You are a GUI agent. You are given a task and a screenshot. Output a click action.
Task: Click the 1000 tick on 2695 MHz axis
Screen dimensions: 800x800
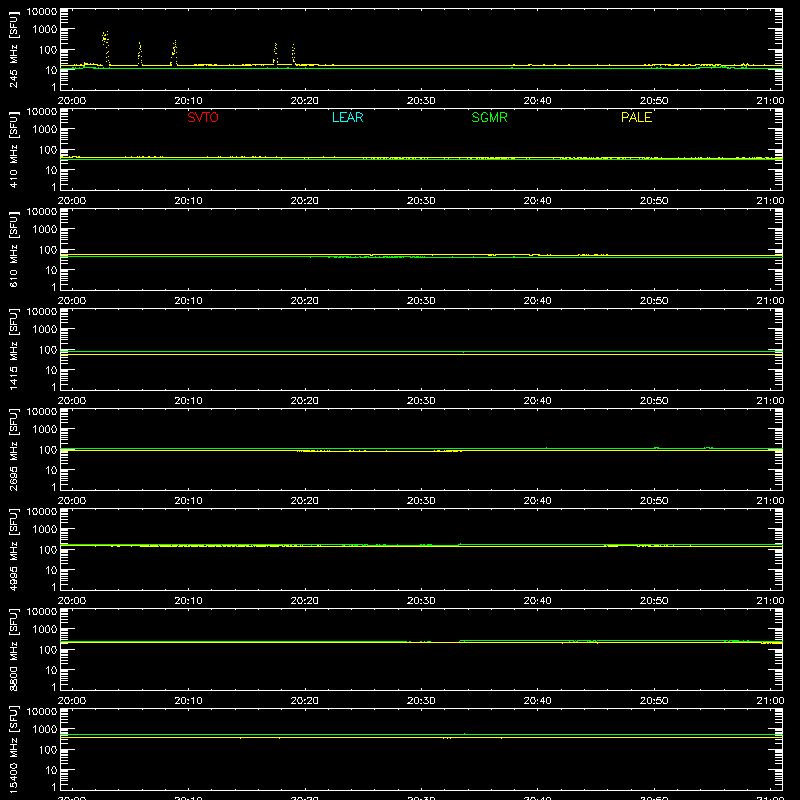(45, 430)
